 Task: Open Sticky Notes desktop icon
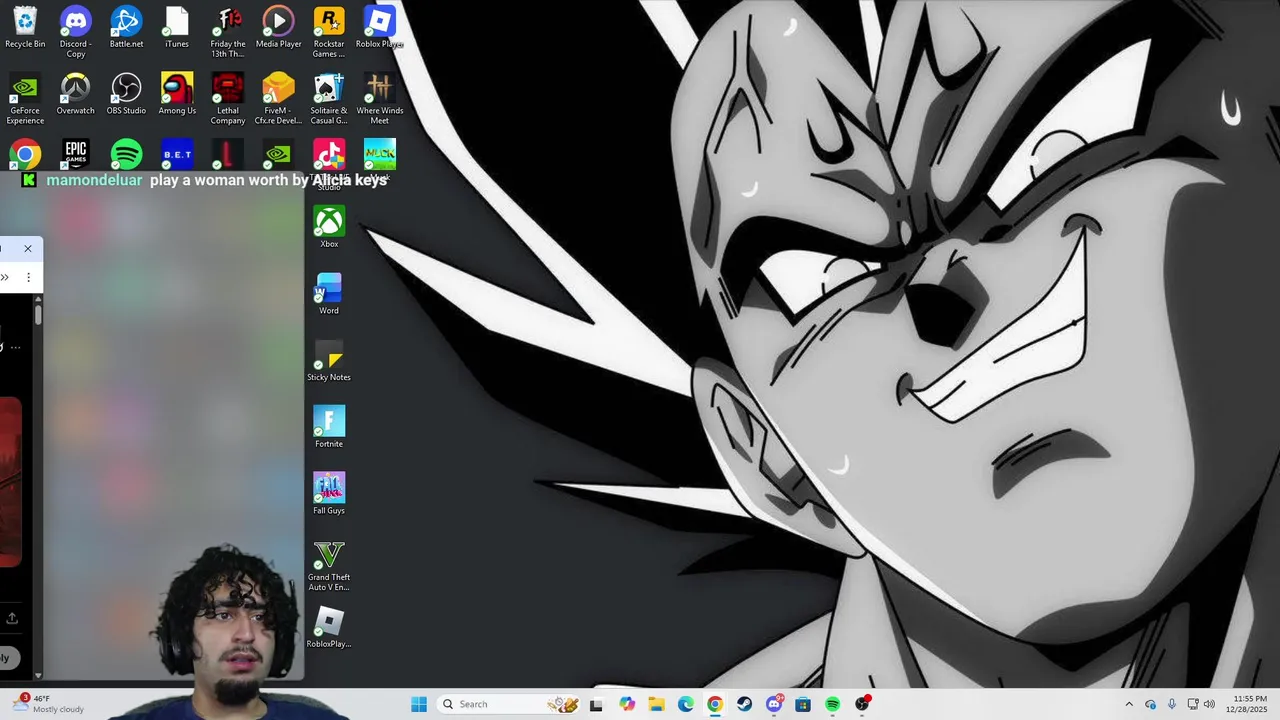click(x=329, y=361)
